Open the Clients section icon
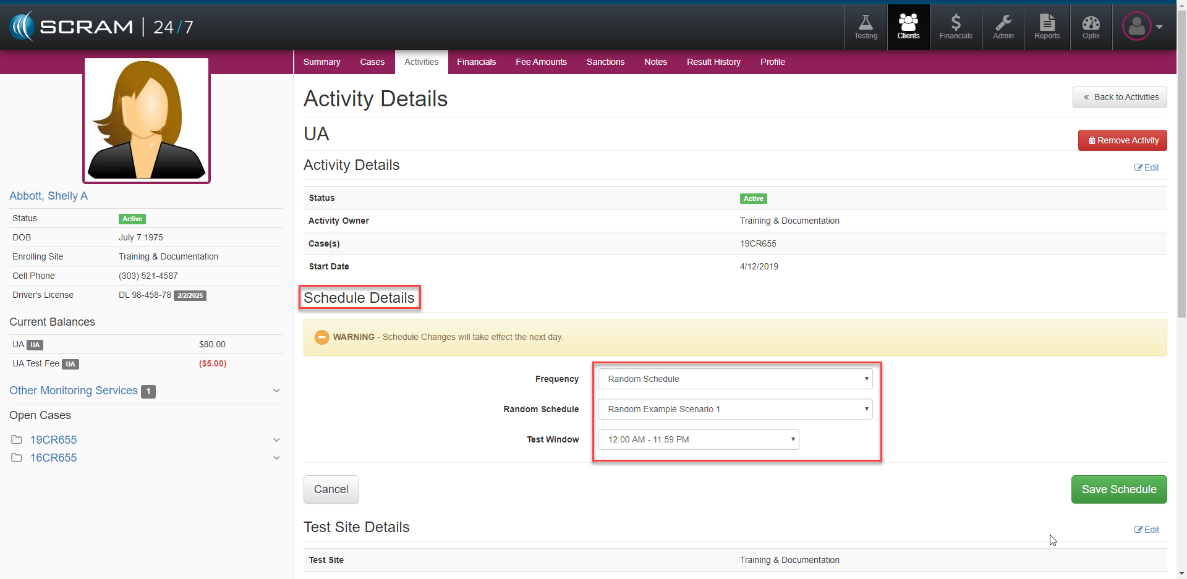 (x=908, y=26)
